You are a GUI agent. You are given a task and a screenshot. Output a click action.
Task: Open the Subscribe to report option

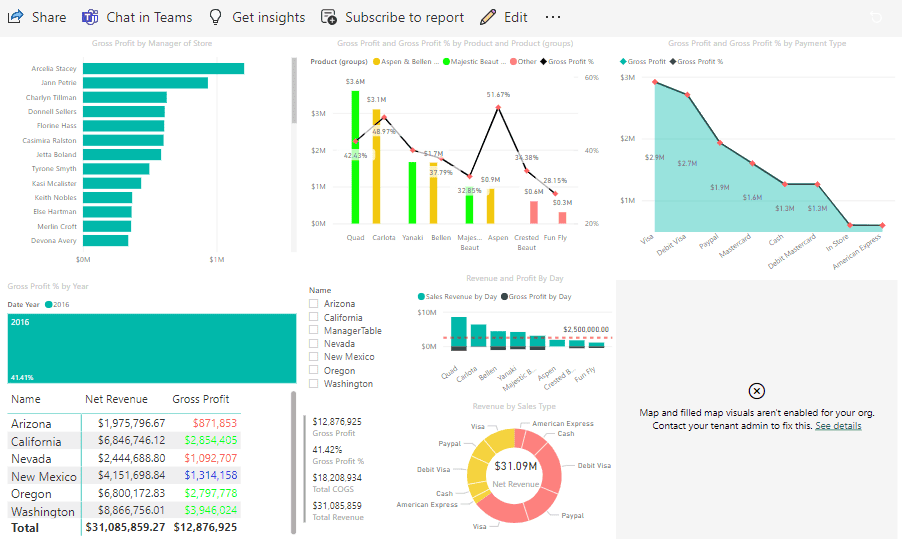(x=329, y=17)
